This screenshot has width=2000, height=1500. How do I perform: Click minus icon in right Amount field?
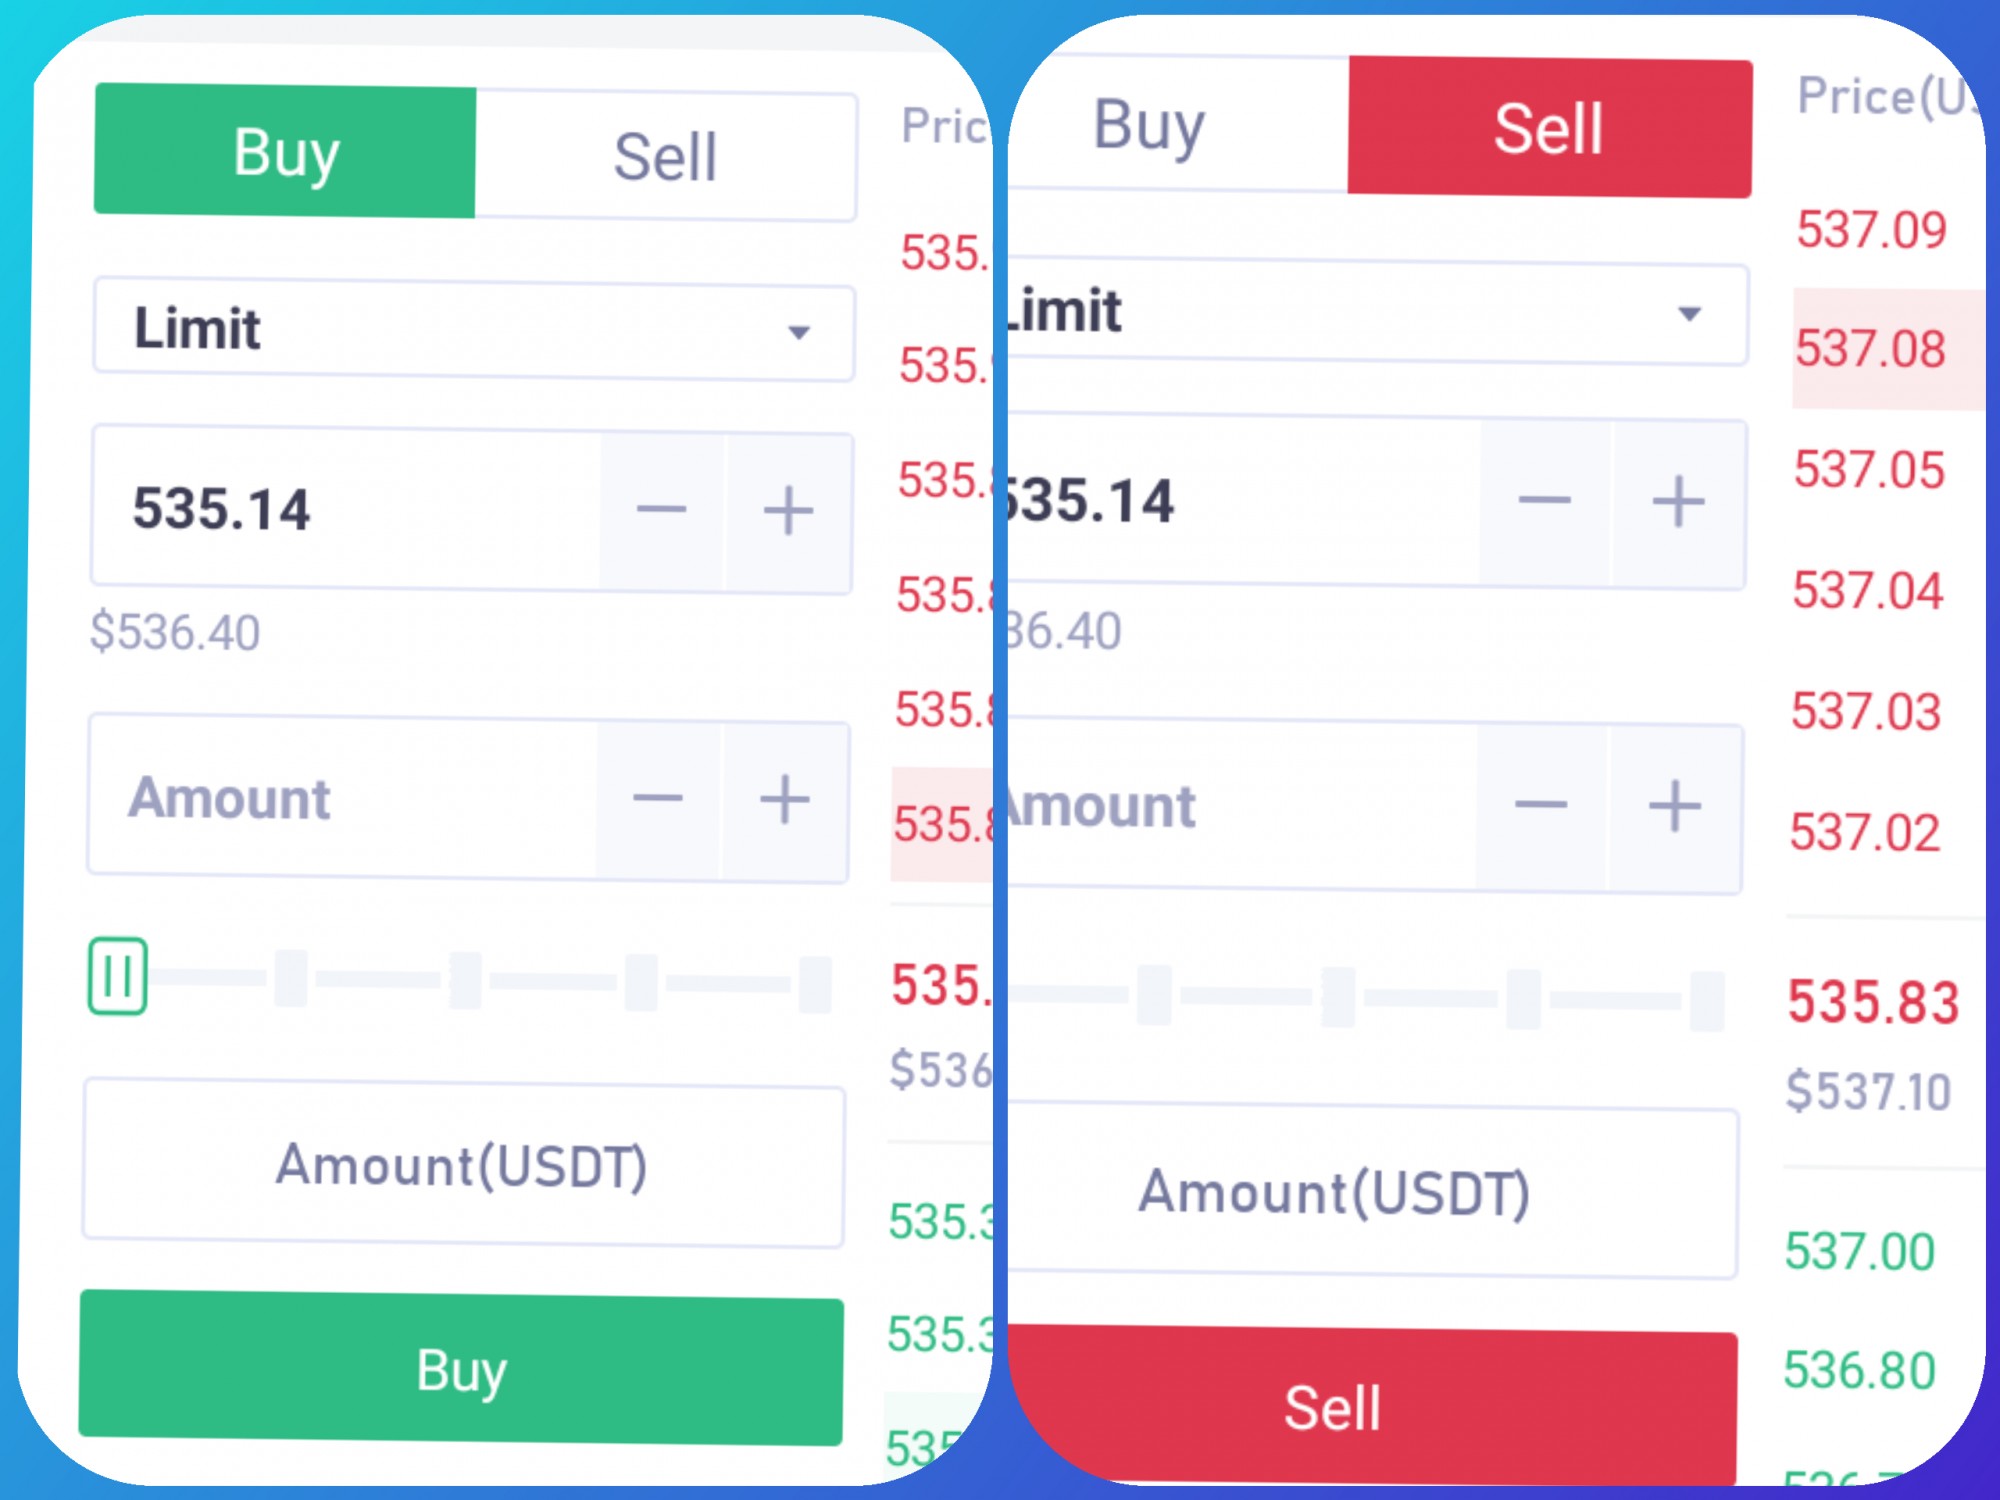1541,805
